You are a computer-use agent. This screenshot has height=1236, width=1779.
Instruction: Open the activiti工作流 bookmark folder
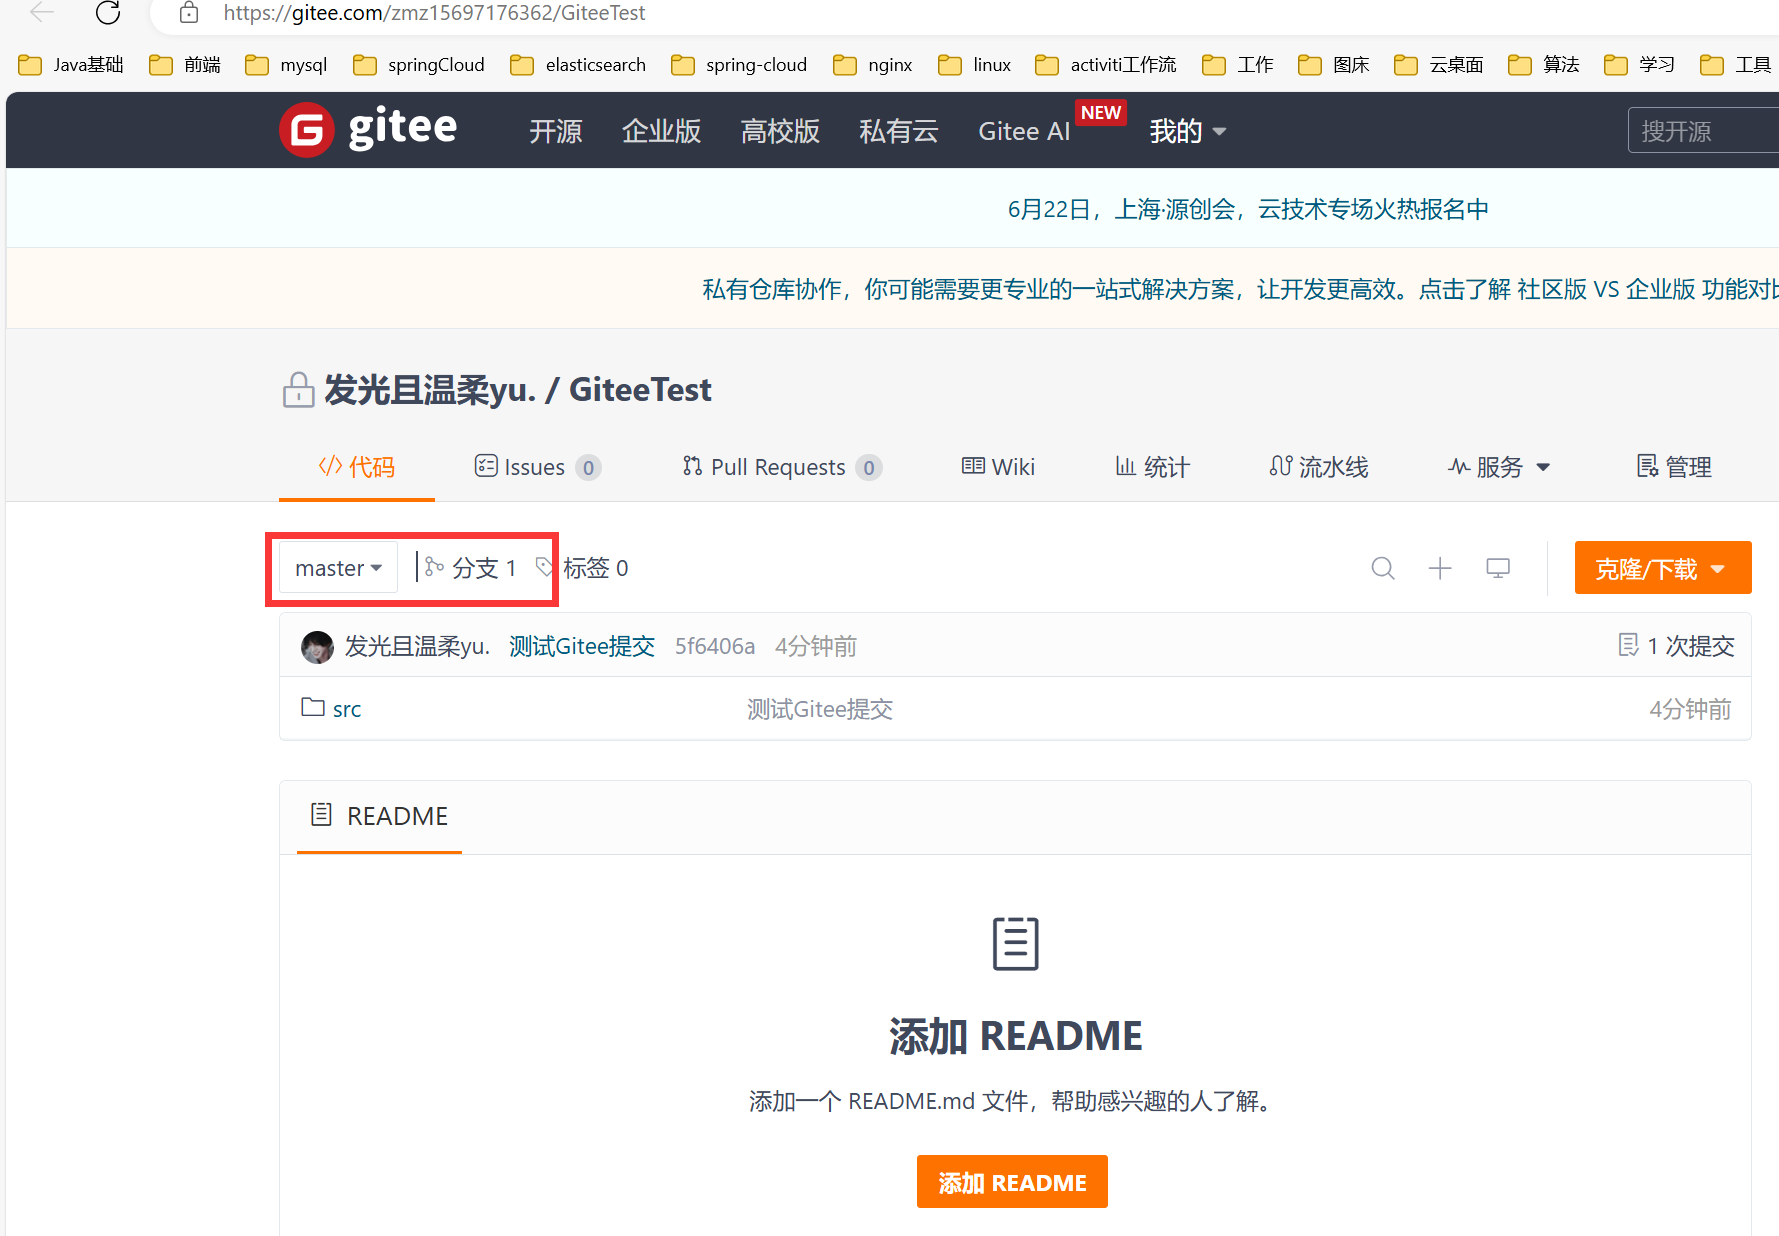(1106, 65)
